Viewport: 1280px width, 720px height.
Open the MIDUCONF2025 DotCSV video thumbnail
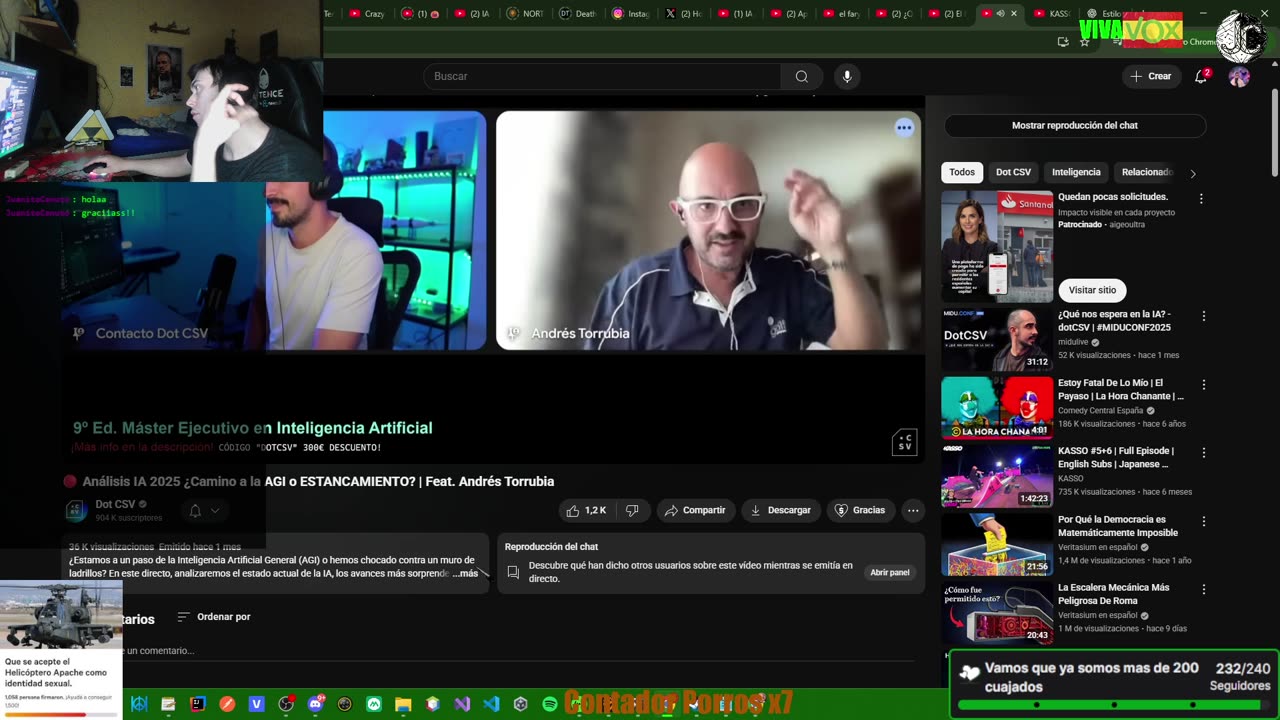(997, 339)
